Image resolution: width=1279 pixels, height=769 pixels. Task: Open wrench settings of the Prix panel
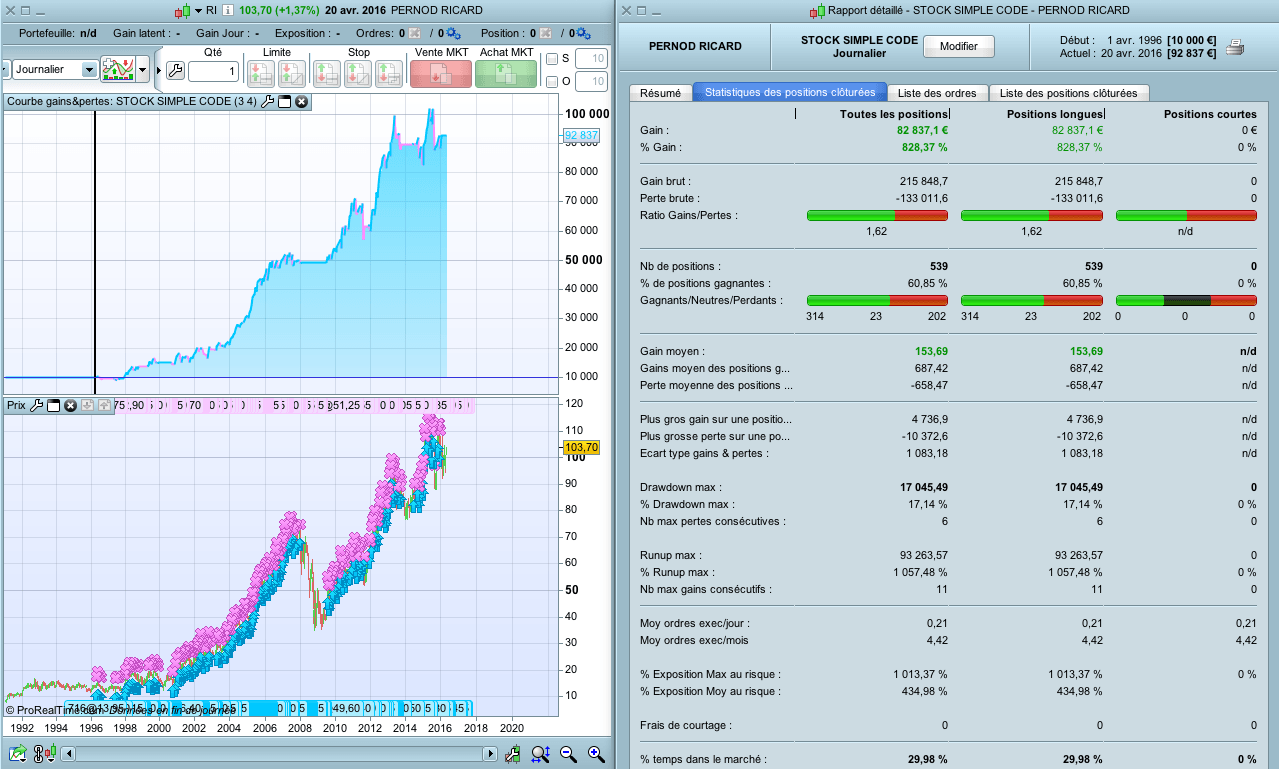point(38,405)
